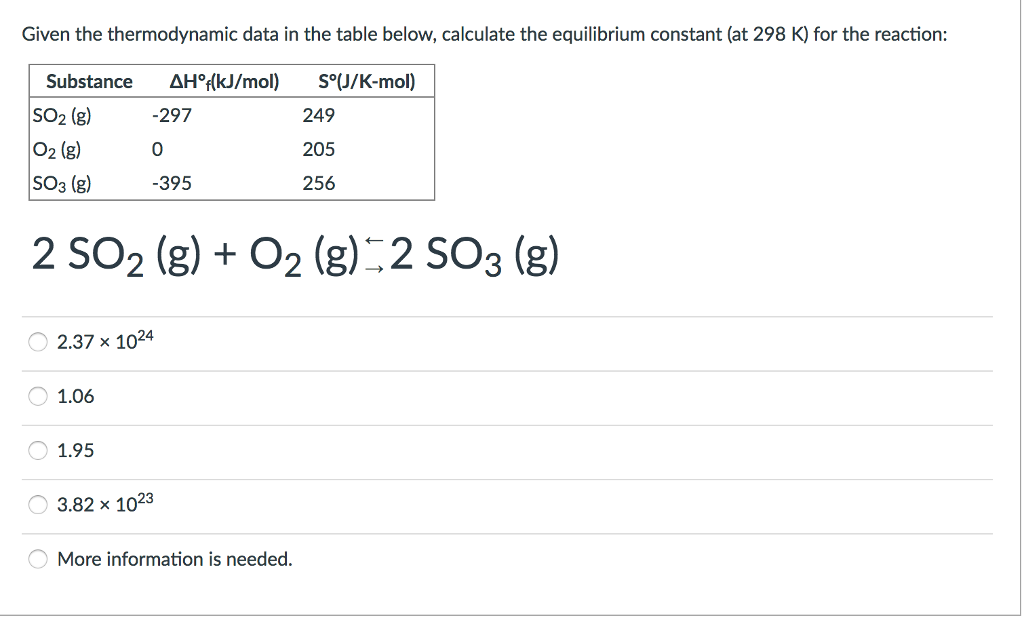Click the Substance column header

click(x=89, y=81)
